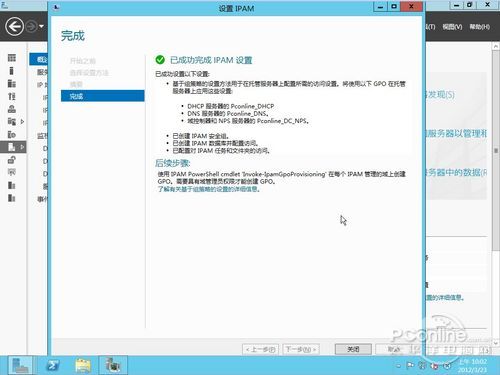The height and width of the screenshot is (375, 500).
Task: Click the 已创建 IPAM 安全组 bullet
Action: click(x=200, y=136)
